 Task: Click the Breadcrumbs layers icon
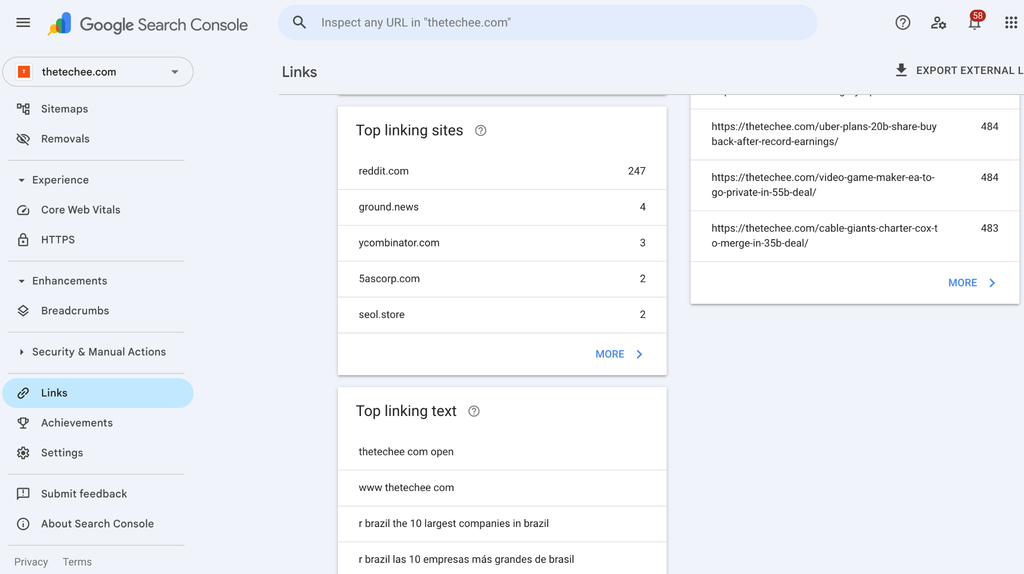click(23, 311)
